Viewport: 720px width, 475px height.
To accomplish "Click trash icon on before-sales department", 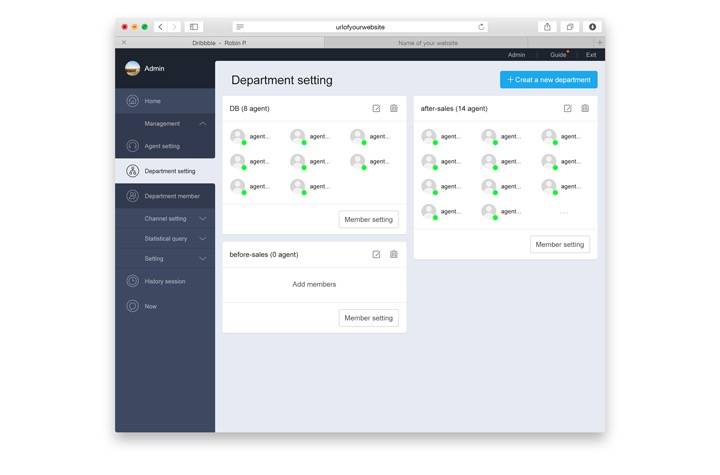I will click(394, 254).
